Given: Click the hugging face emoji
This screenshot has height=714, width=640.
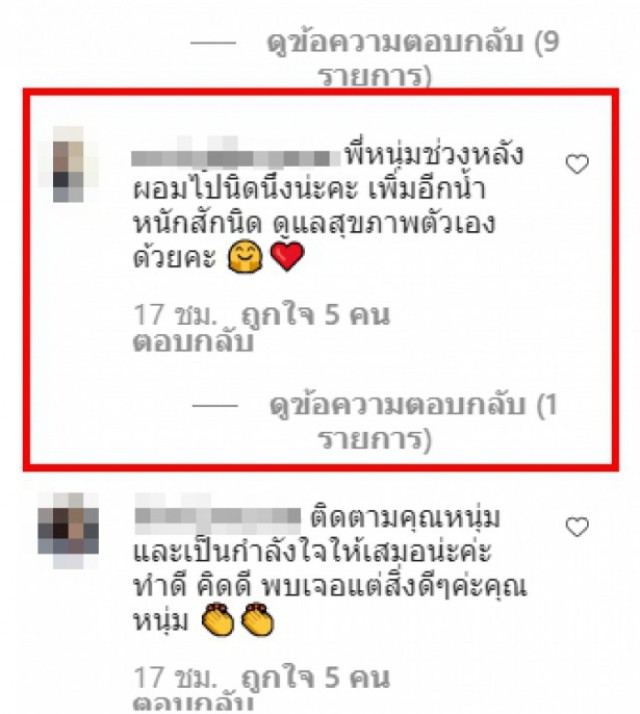Looking at the screenshot, I should (x=245, y=256).
